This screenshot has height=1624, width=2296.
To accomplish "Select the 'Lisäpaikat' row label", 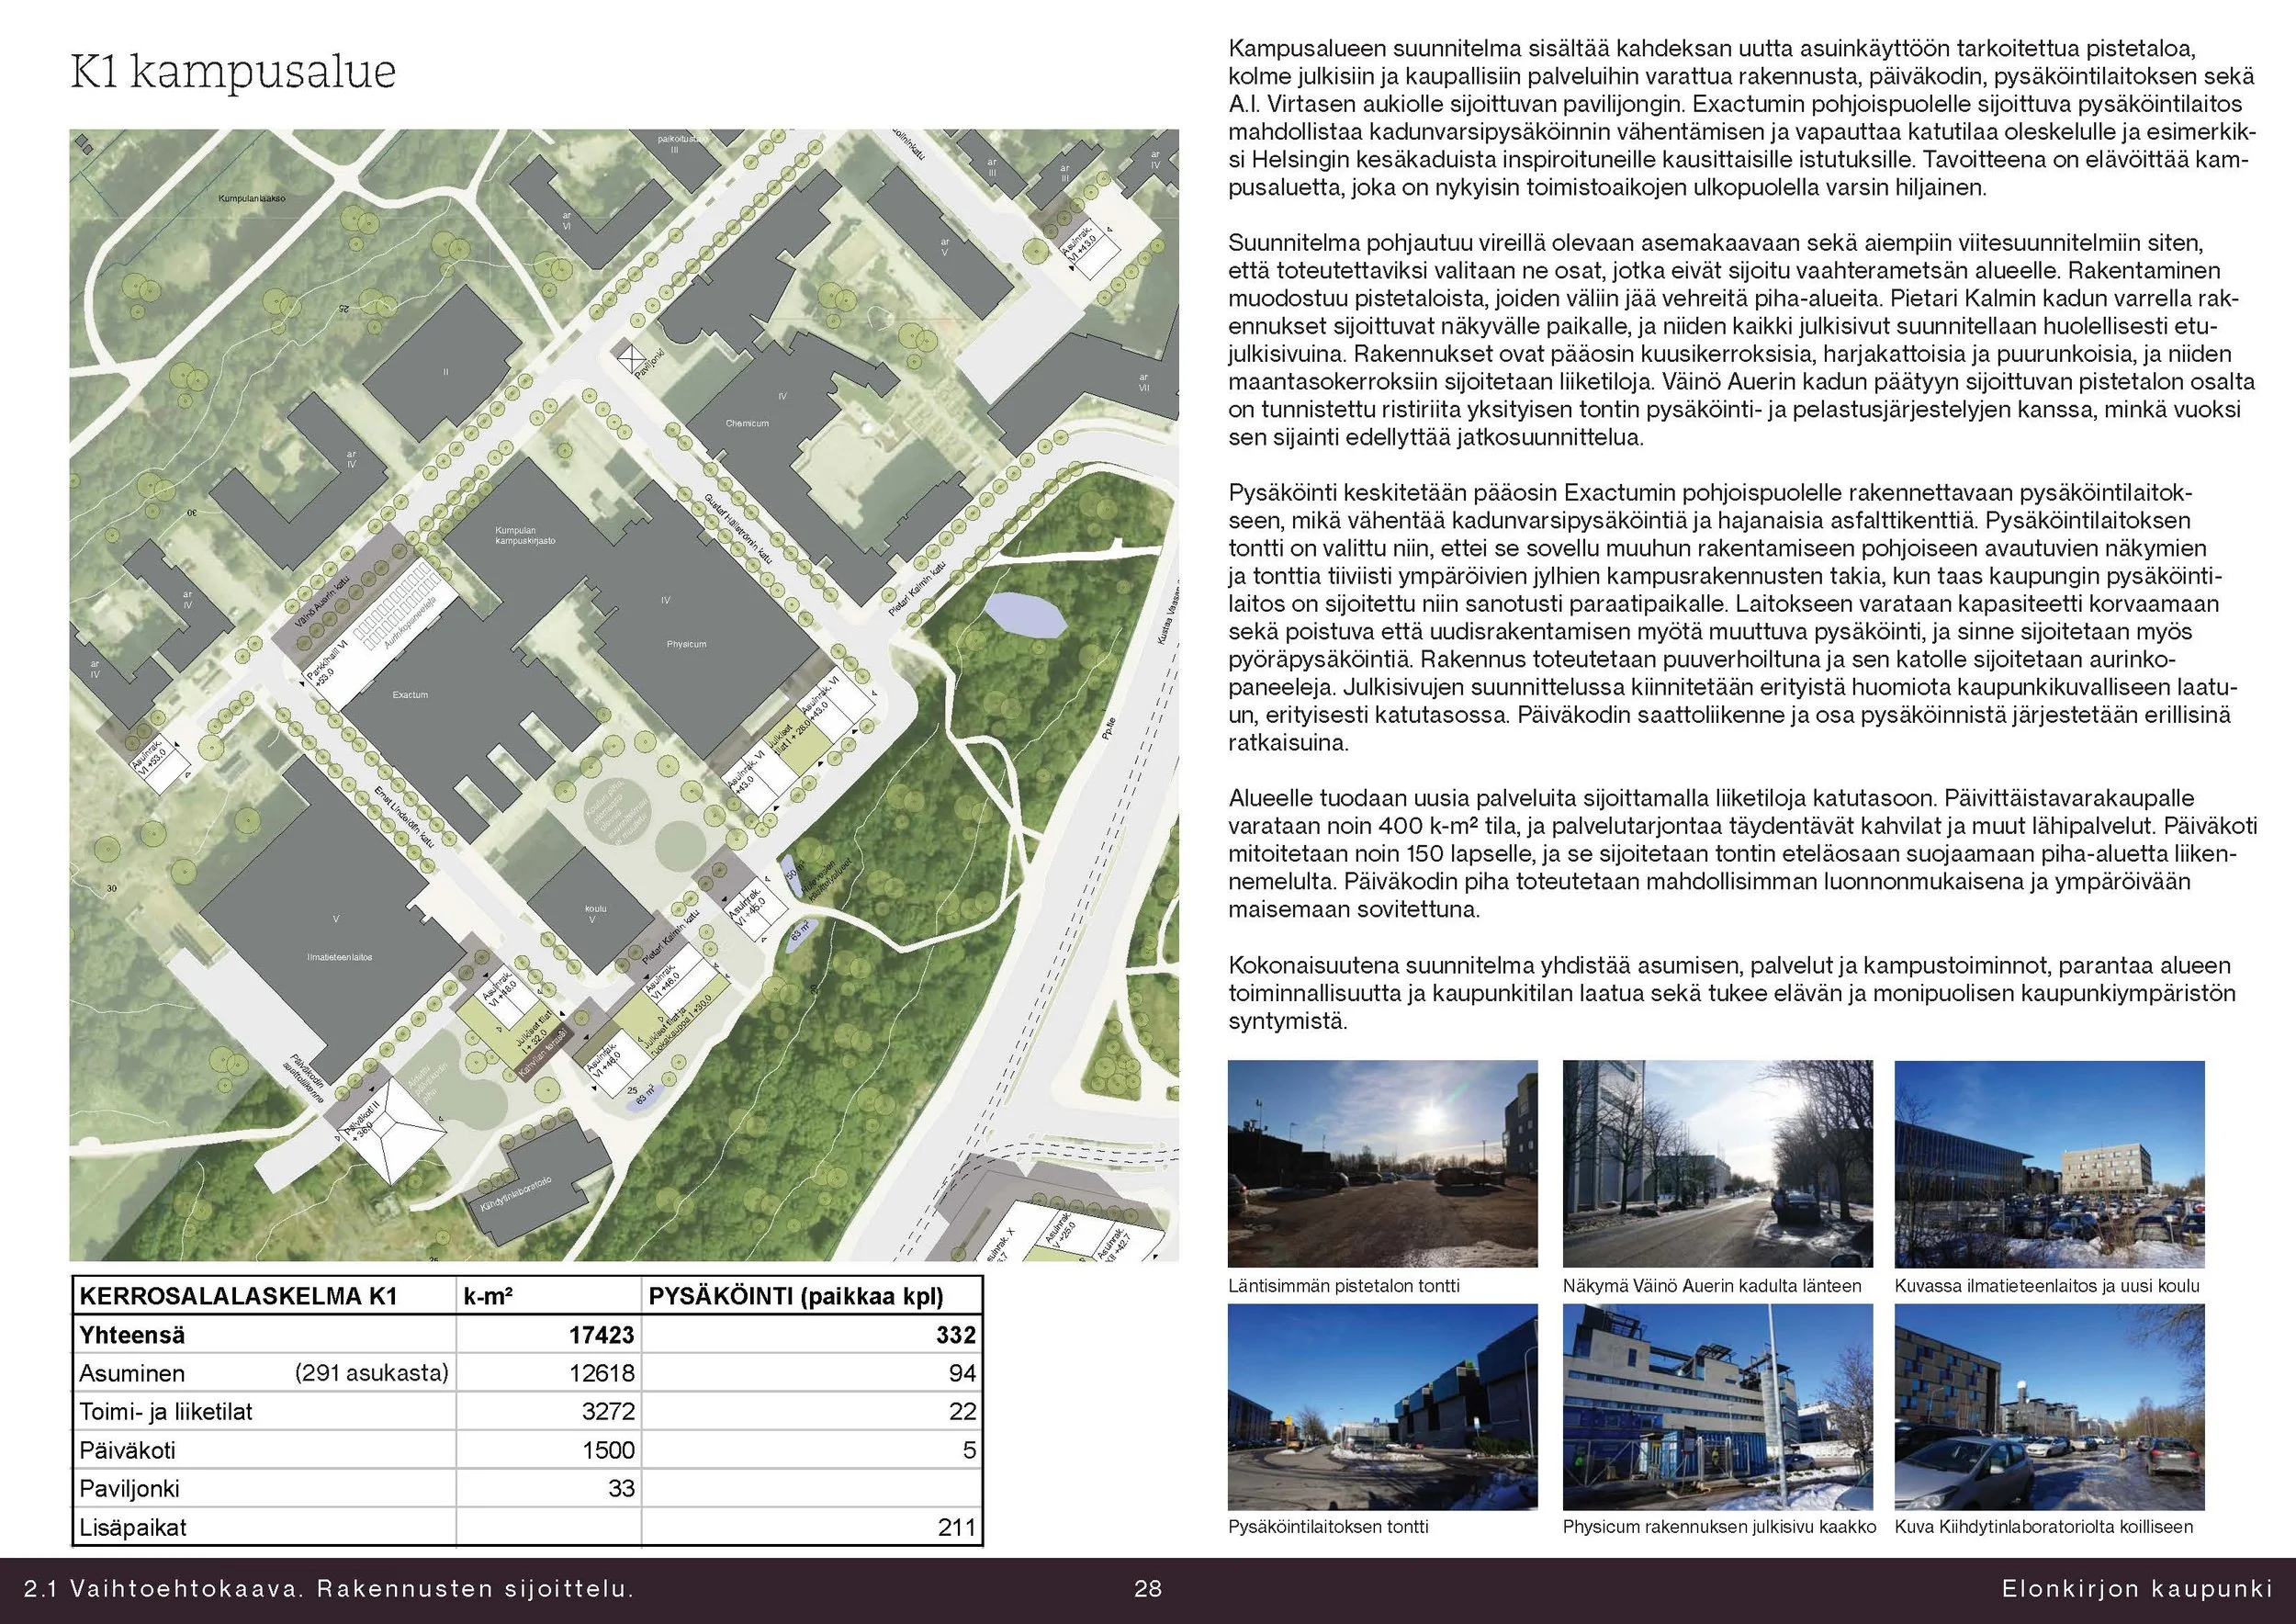I will (x=133, y=1528).
